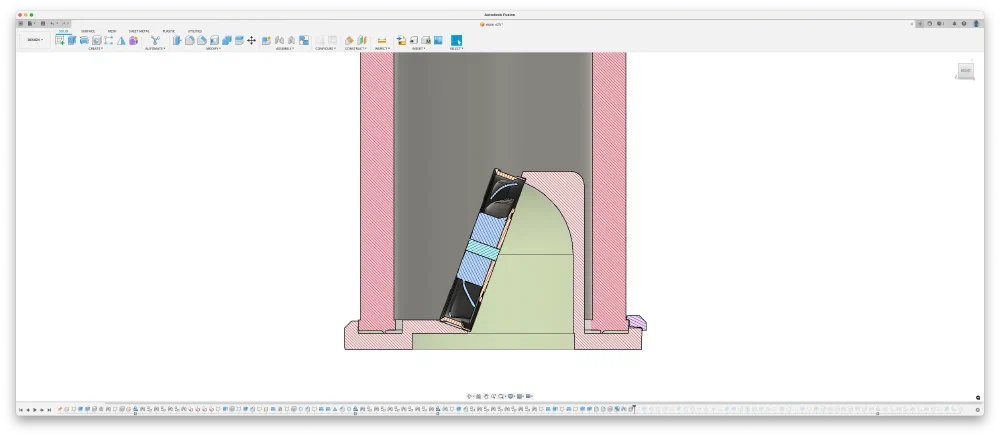This screenshot has height=437, width=1000.
Task: Activate the Select arrow tool
Action: pos(457,40)
